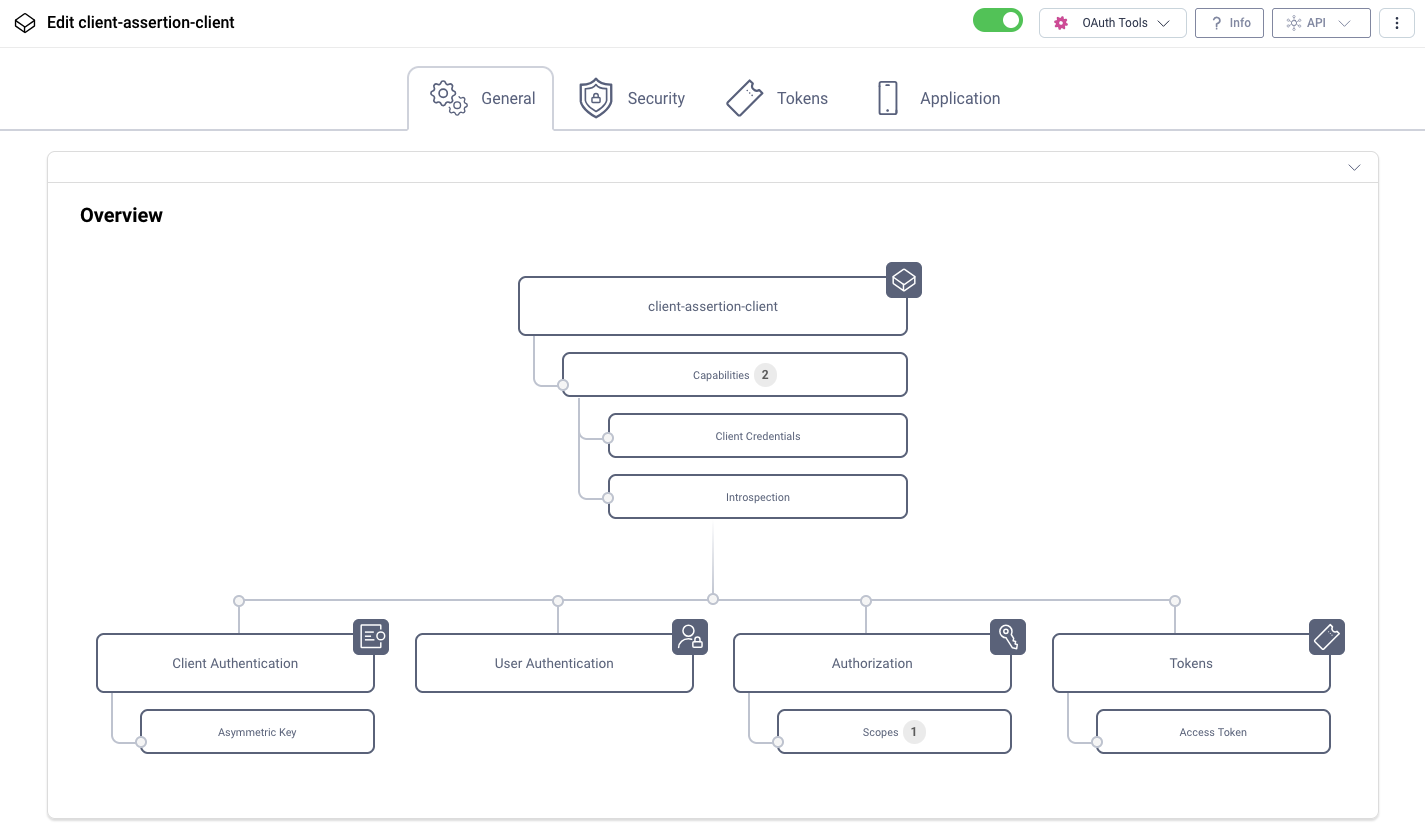The width and height of the screenshot is (1425, 827).
Task: Switch to the Tokens tab
Action: [777, 98]
